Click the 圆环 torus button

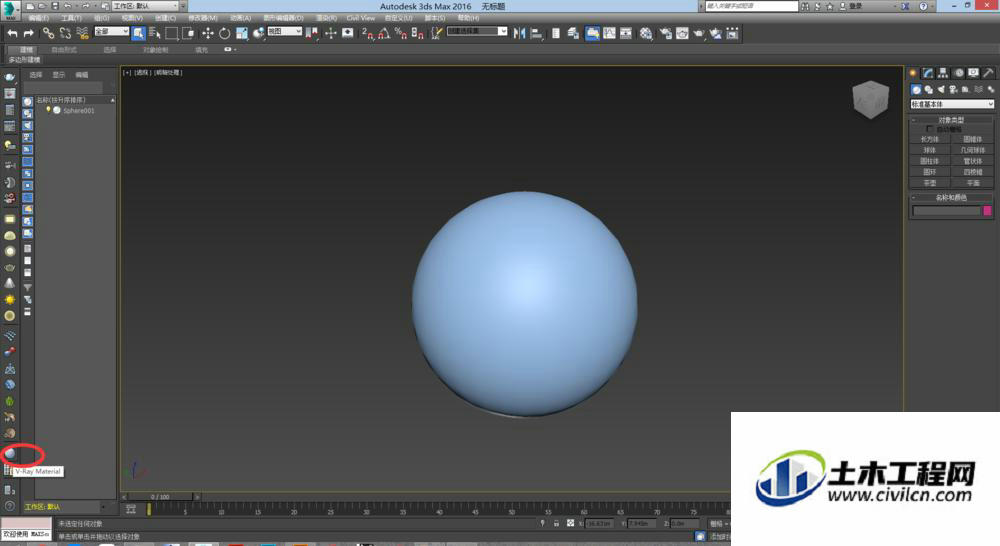pyautogui.click(x=929, y=172)
